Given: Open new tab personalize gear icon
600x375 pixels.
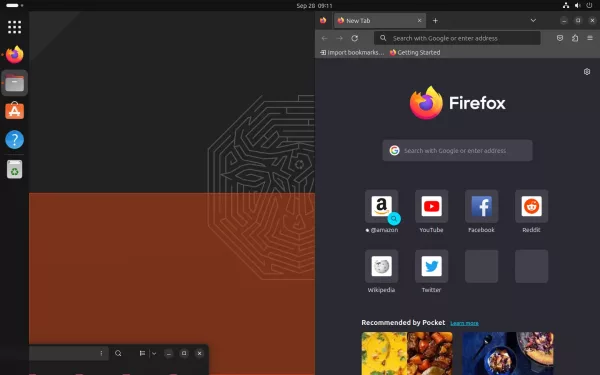Looking at the screenshot, I should [x=587, y=72].
